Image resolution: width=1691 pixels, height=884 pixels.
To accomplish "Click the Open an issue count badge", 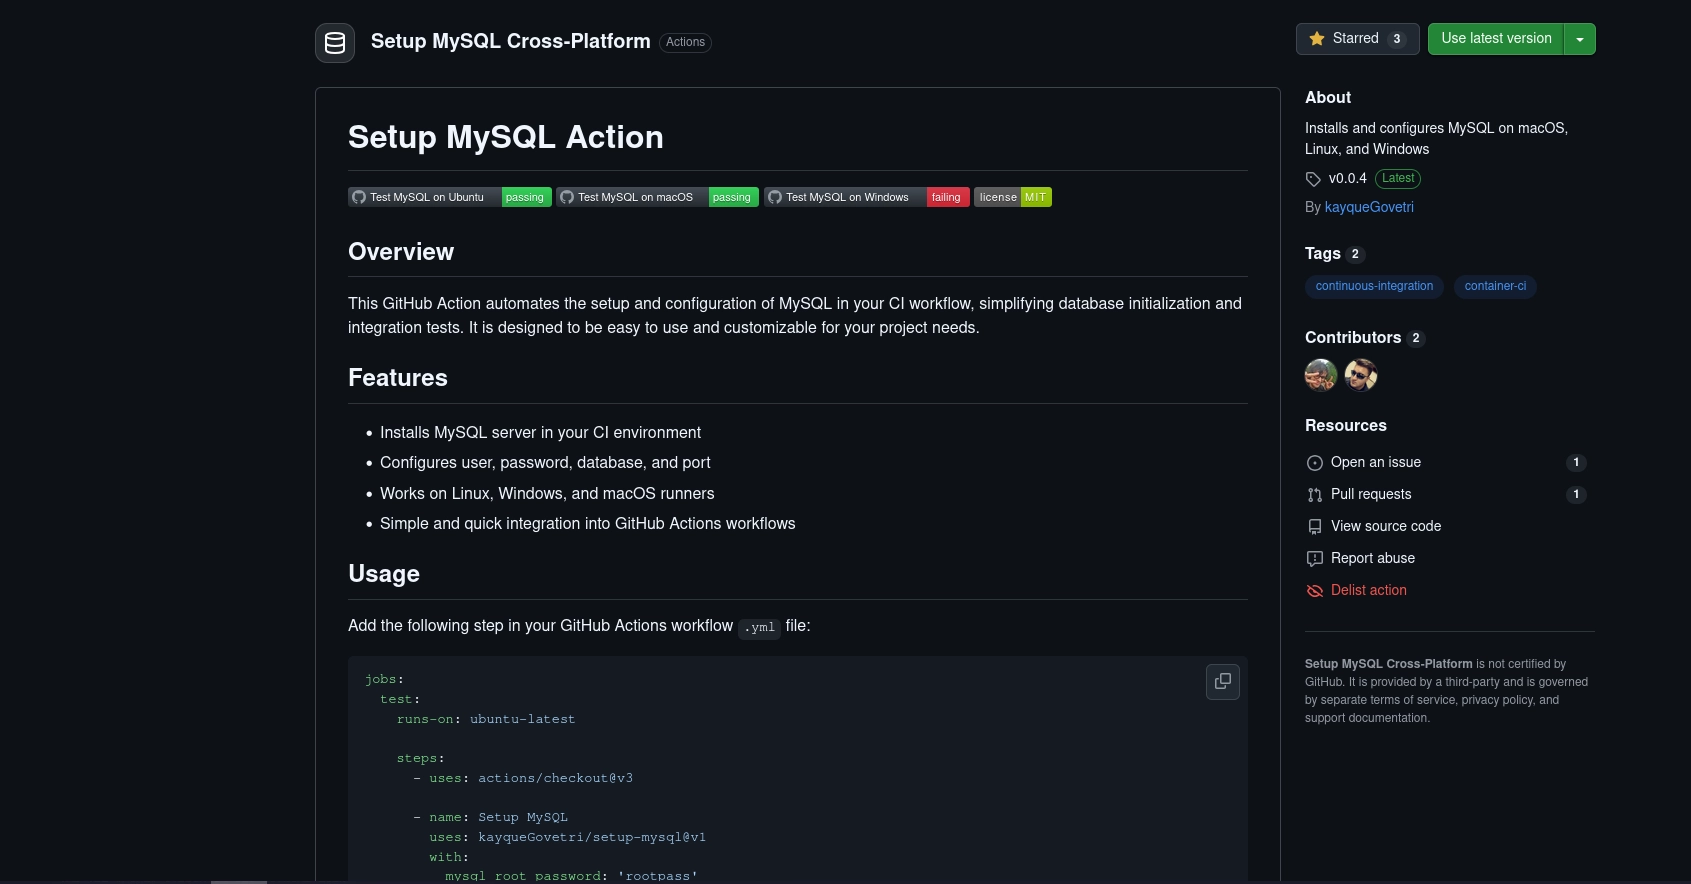I will [x=1576, y=463].
